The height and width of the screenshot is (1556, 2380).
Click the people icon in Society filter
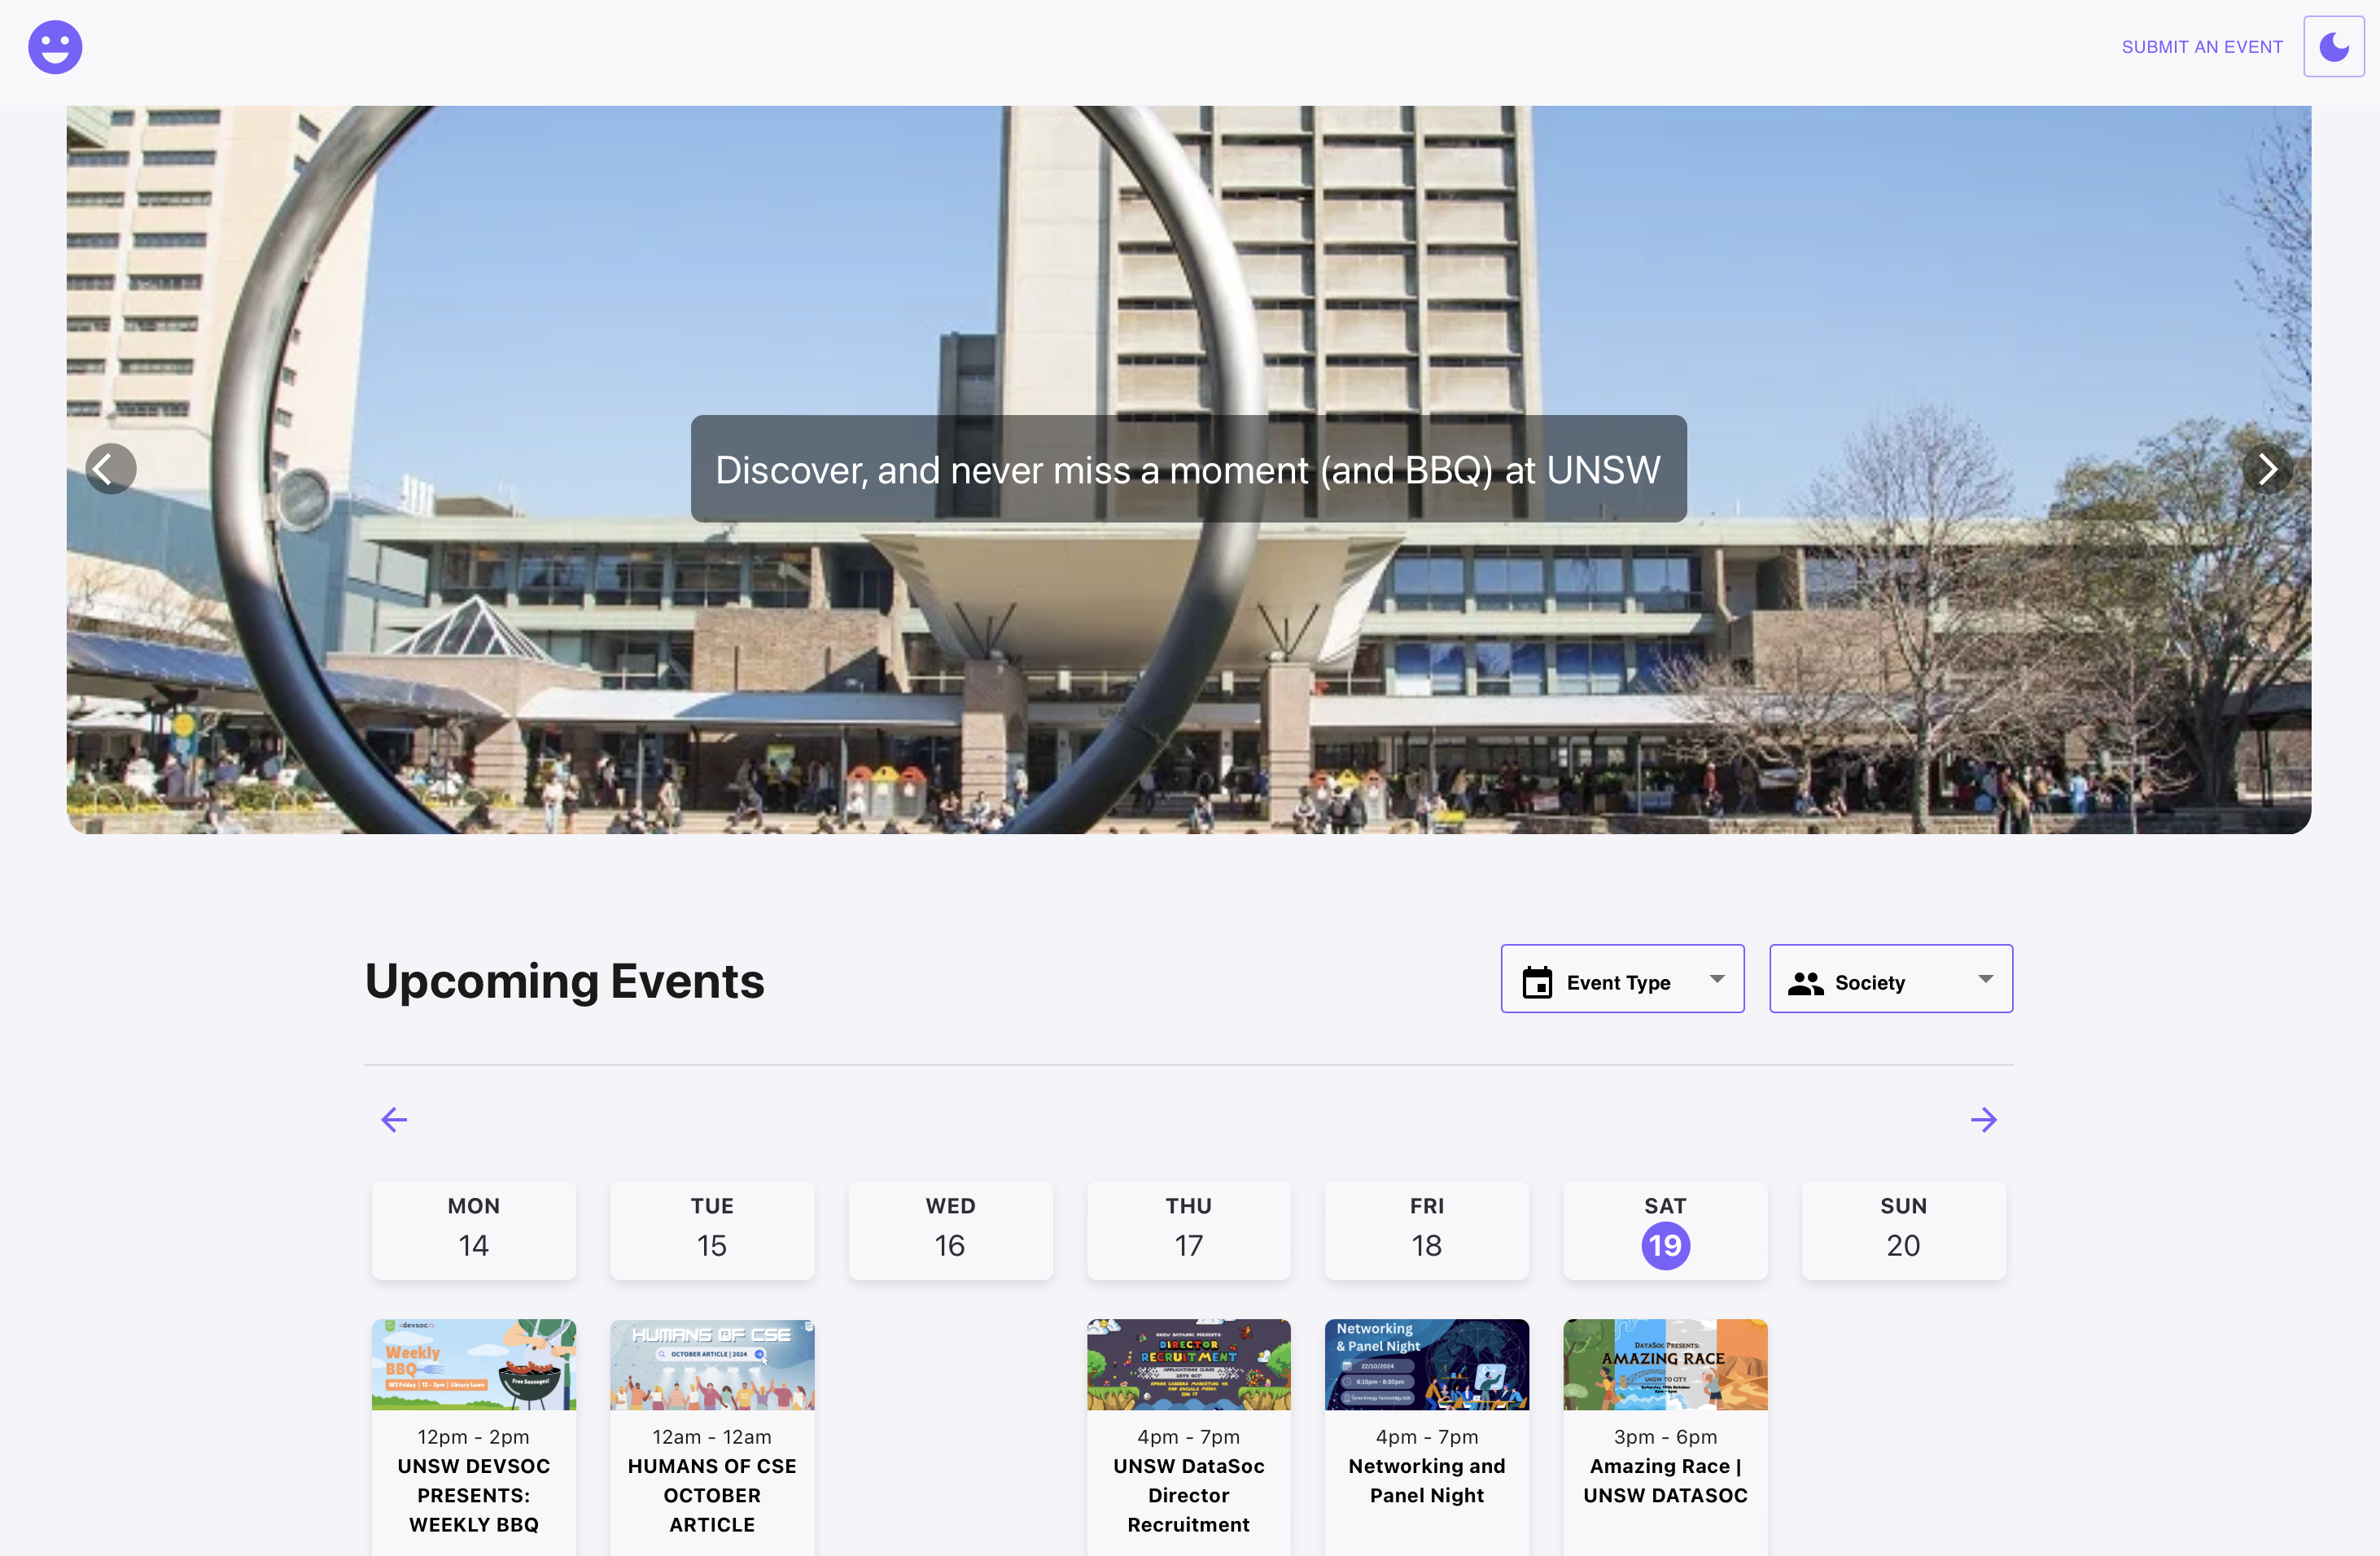coord(1805,983)
